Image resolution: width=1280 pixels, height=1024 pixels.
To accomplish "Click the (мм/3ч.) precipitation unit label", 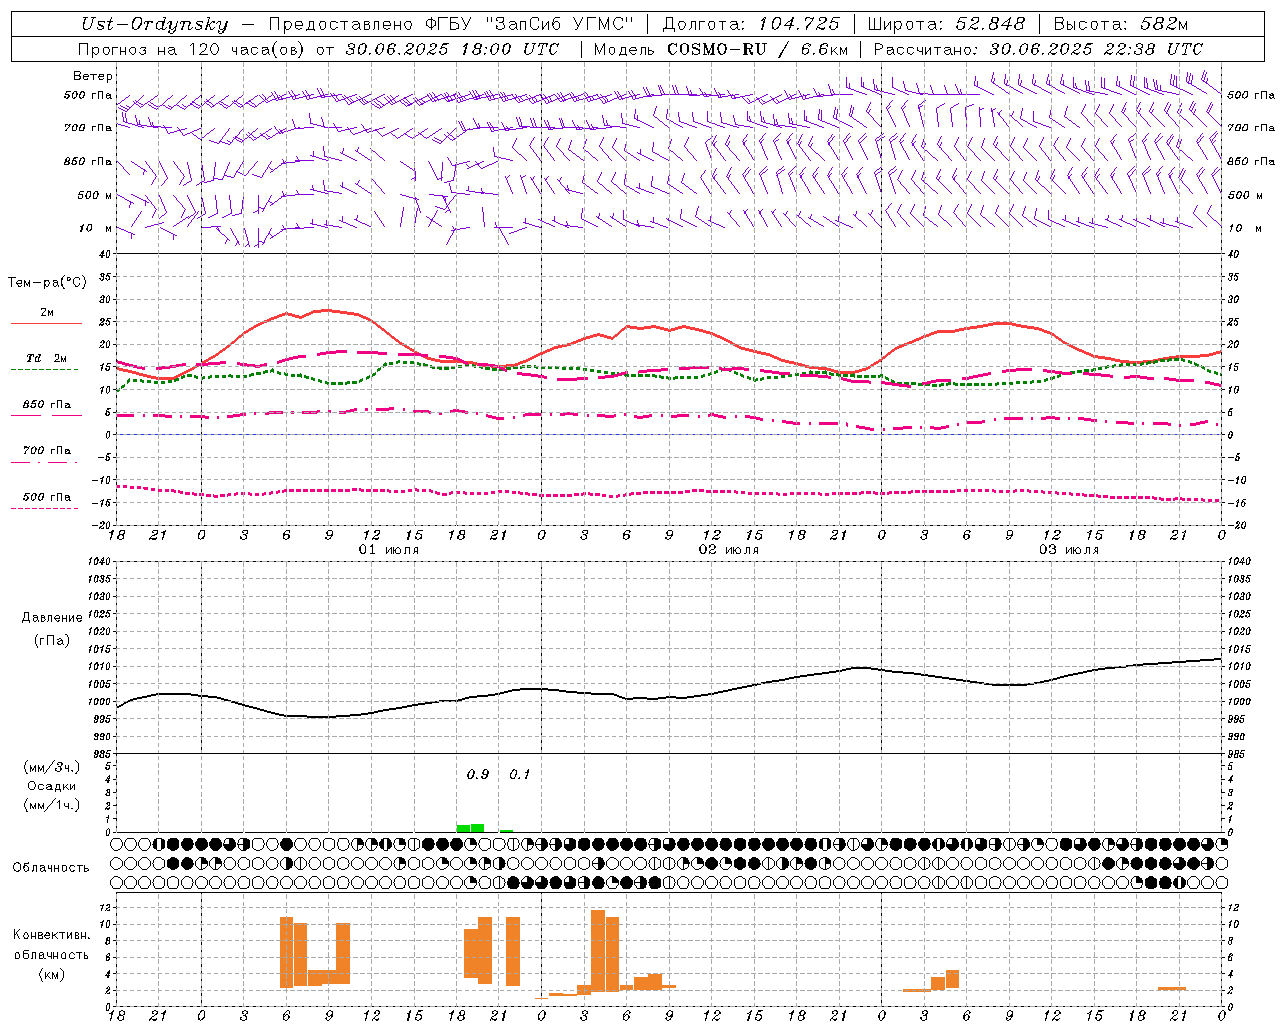I will pos(52,767).
